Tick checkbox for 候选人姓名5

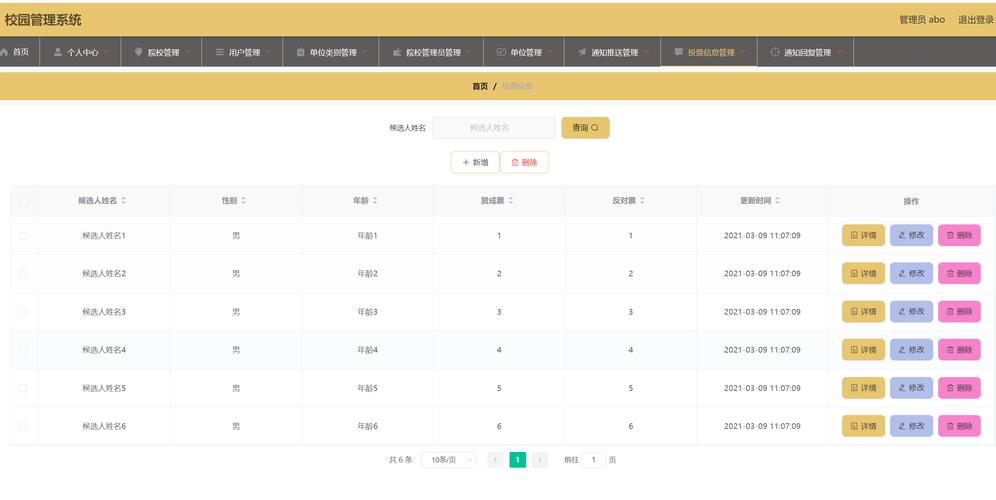24,388
